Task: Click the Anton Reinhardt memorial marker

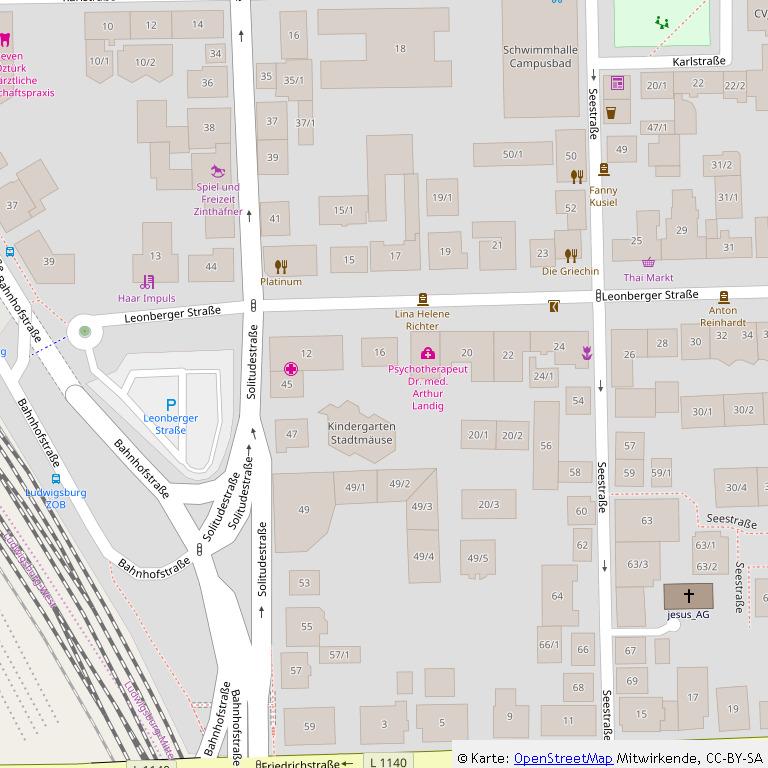Action: (x=723, y=296)
